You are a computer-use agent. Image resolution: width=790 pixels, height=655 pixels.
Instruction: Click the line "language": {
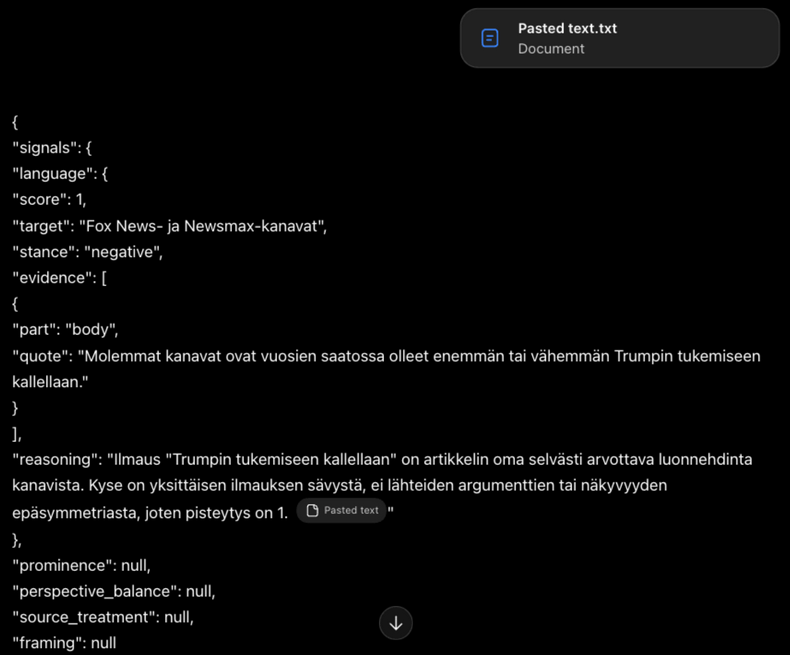pyautogui.click(x=60, y=174)
